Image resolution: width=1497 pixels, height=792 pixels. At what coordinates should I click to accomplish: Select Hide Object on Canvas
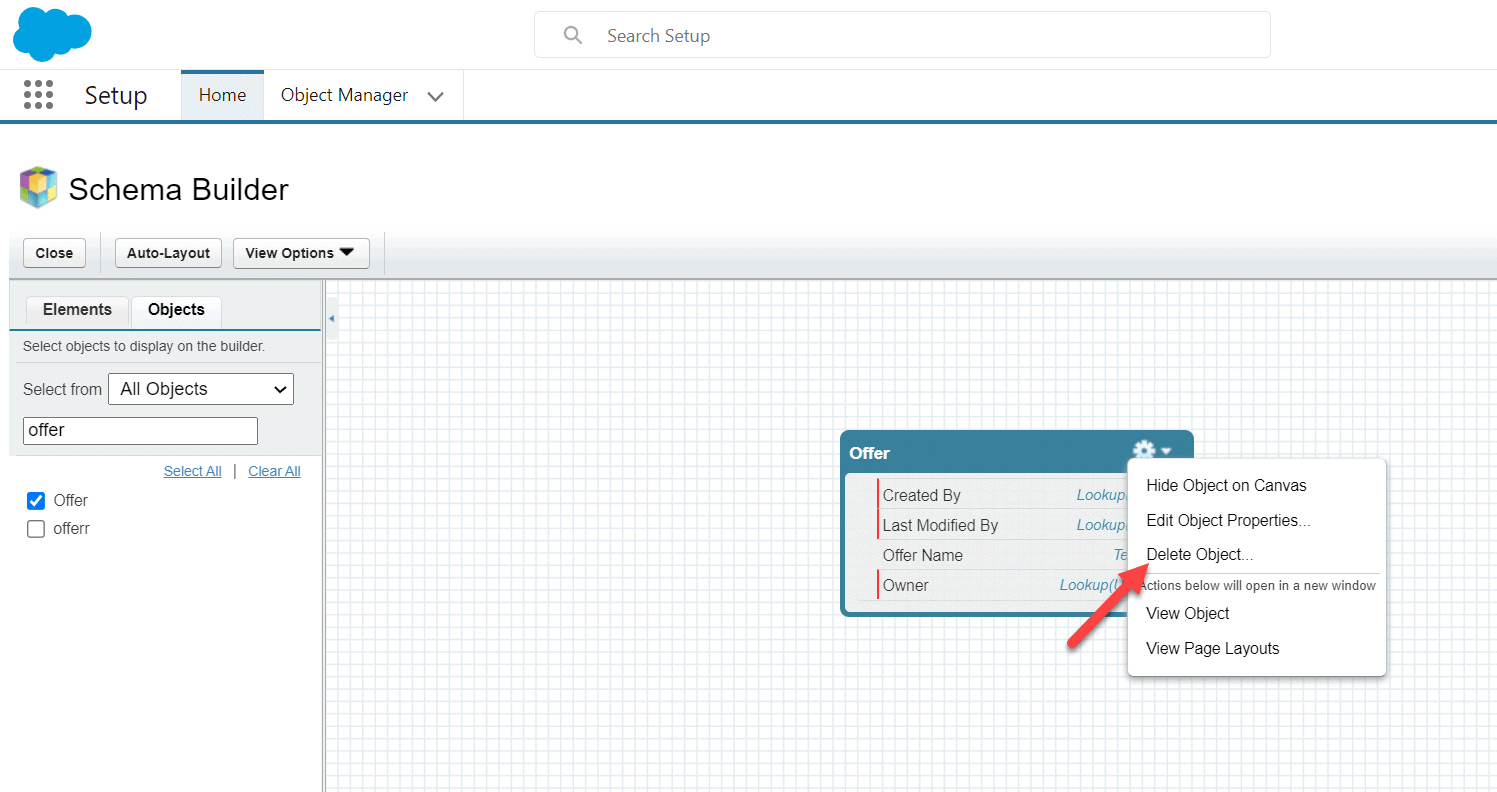point(1226,485)
